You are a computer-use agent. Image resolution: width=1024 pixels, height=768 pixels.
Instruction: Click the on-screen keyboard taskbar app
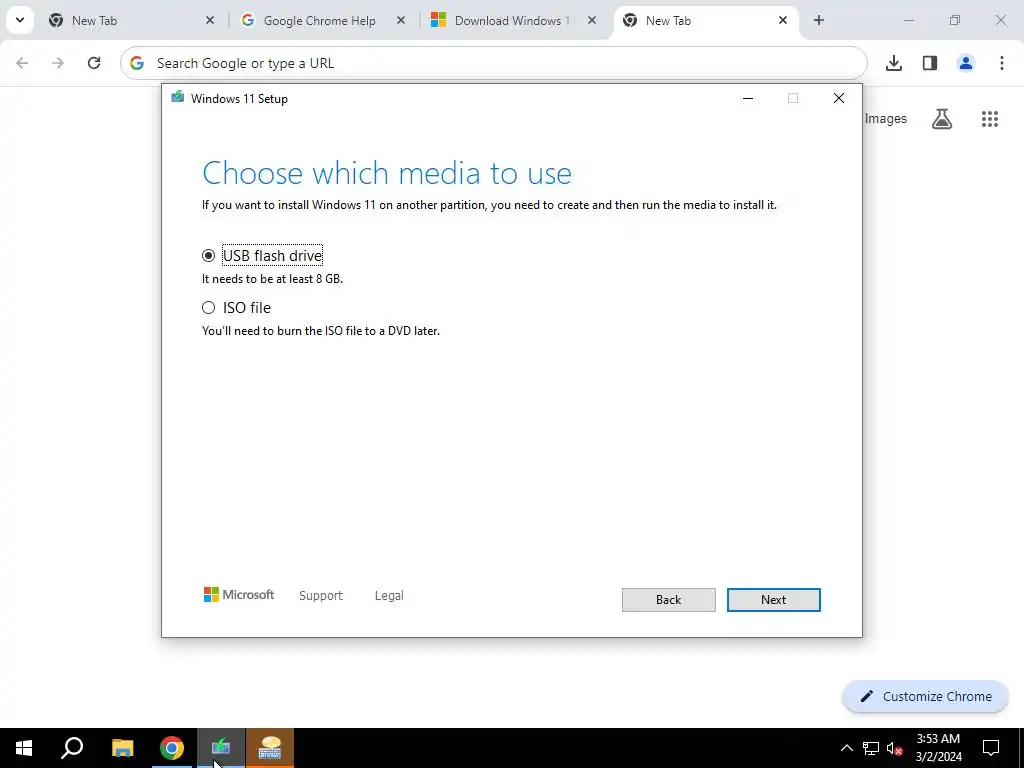click(x=270, y=748)
